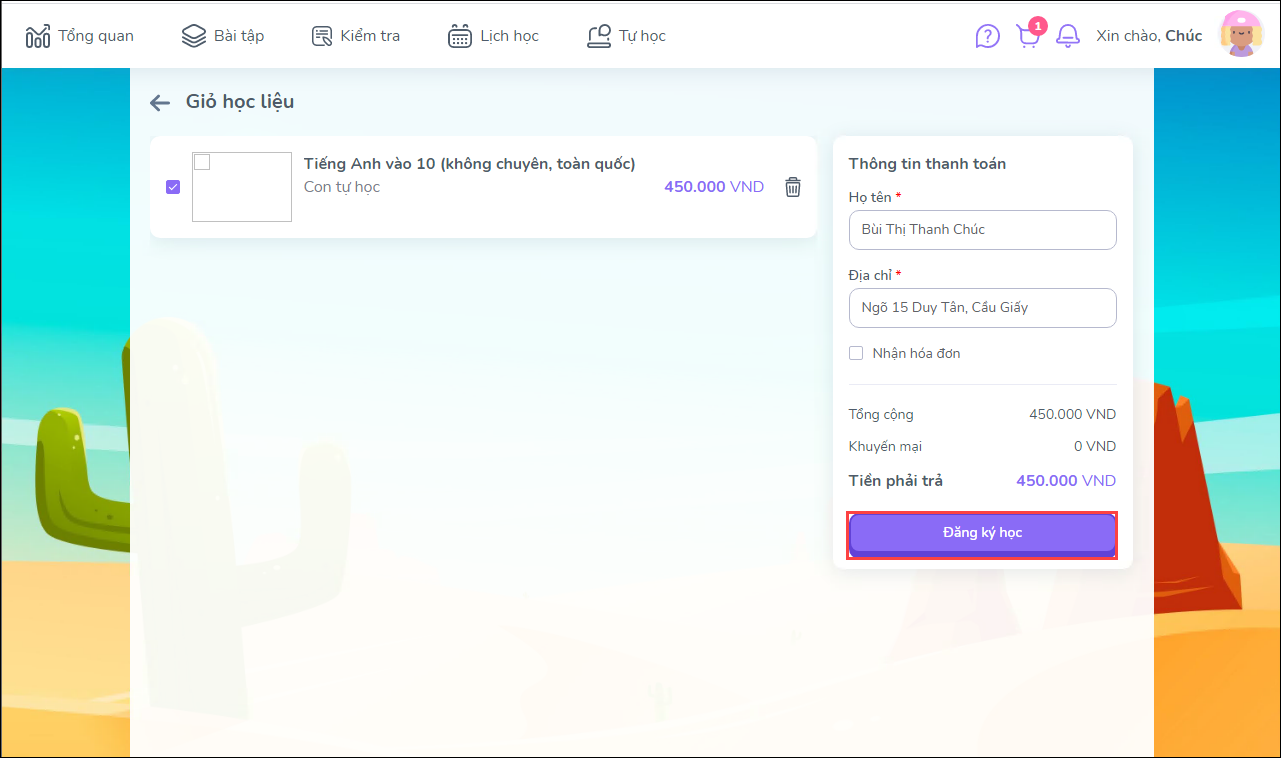Go to the Kiểm tra menu
The image size is (1281, 758).
355,36
